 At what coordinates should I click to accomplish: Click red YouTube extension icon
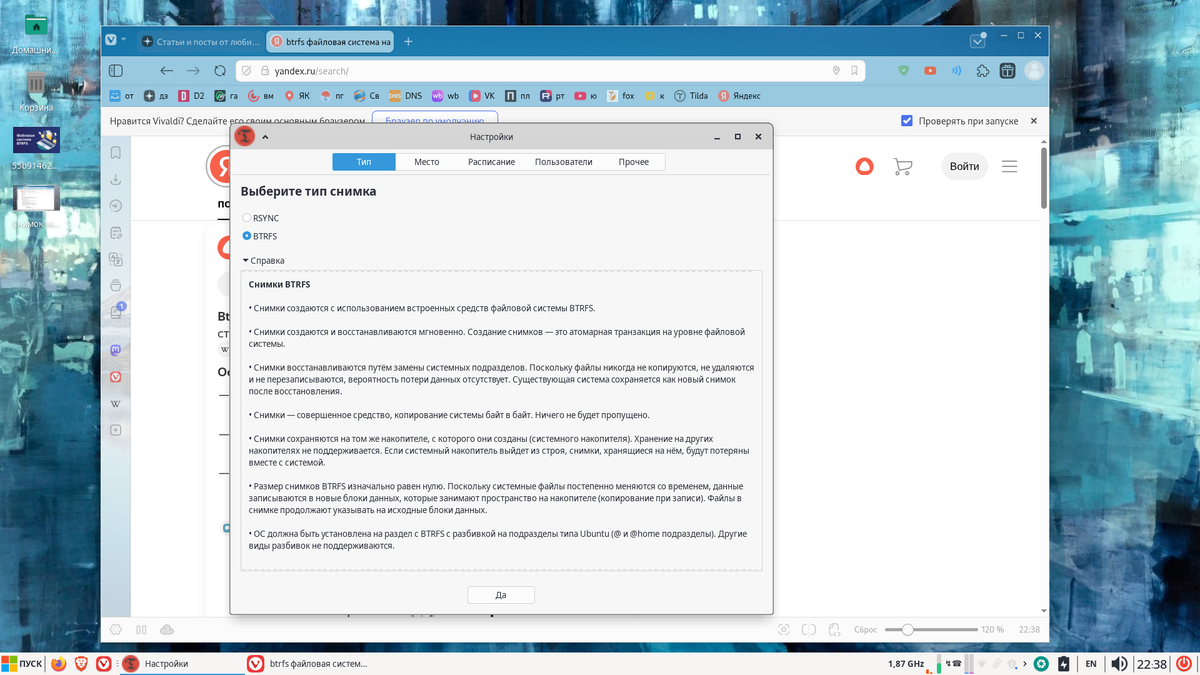pos(930,71)
